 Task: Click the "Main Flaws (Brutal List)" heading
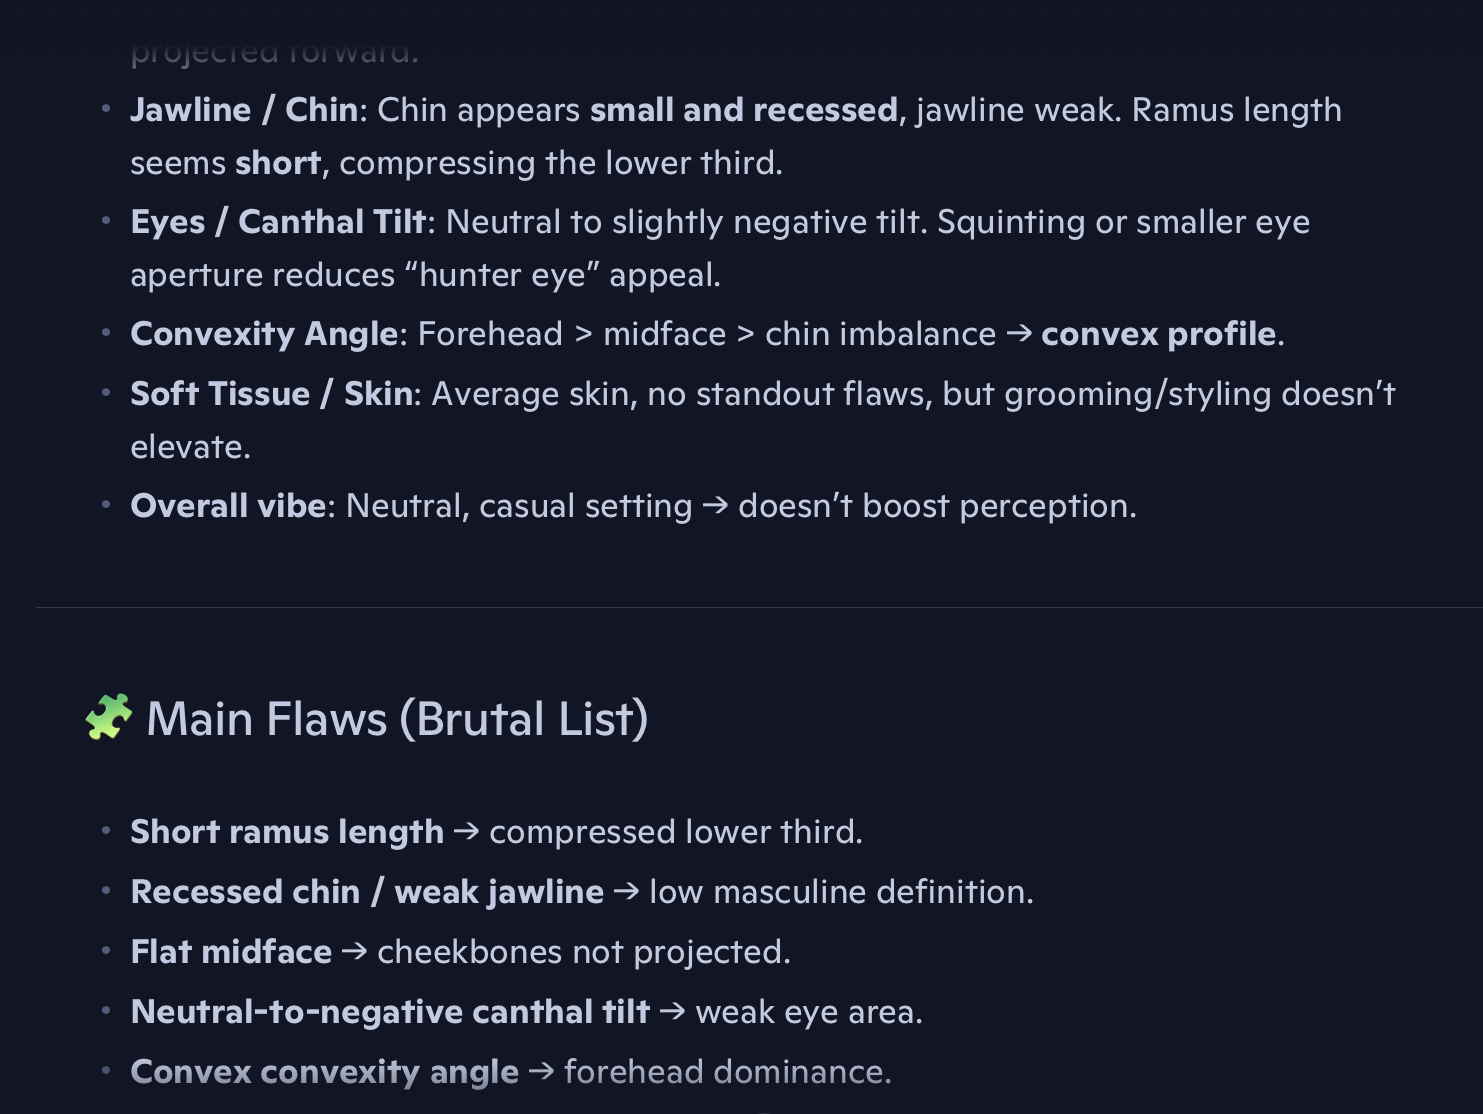(397, 719)
